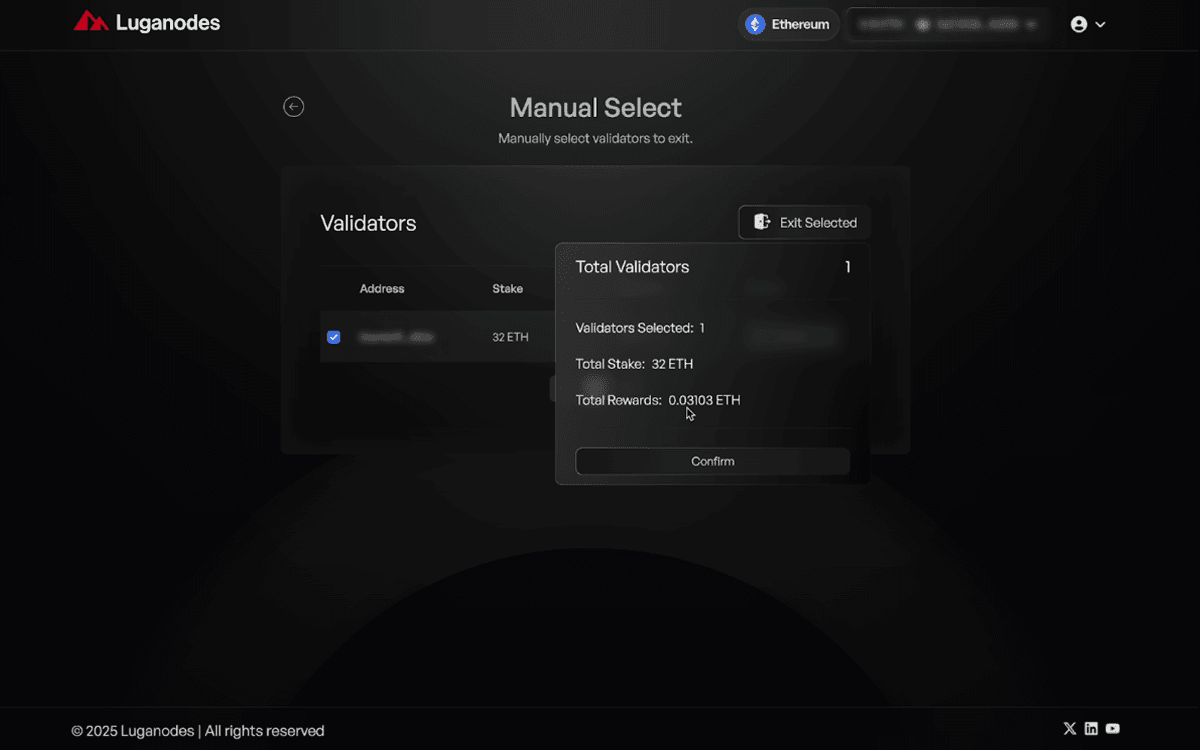This screenshot has width=1200, height=750.
Task: Click the account profile avatar icon
Action: (1079, 24)
